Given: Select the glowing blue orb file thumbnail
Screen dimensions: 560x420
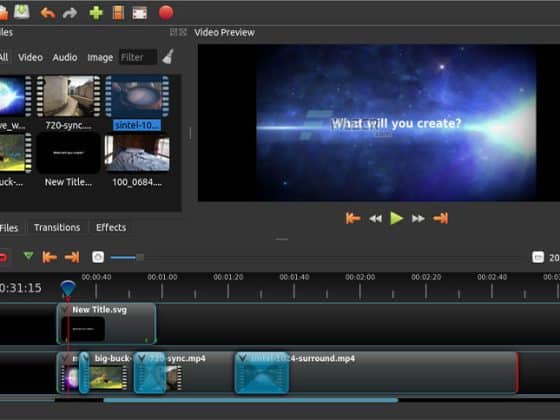Looking at the screenshot, I should point(15,96).
